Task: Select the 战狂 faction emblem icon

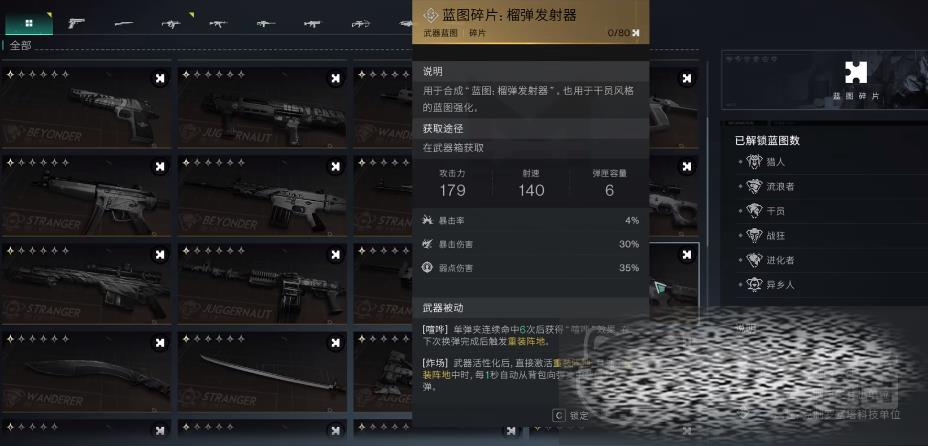Action: pyautogui.click(x=754, y=235)
